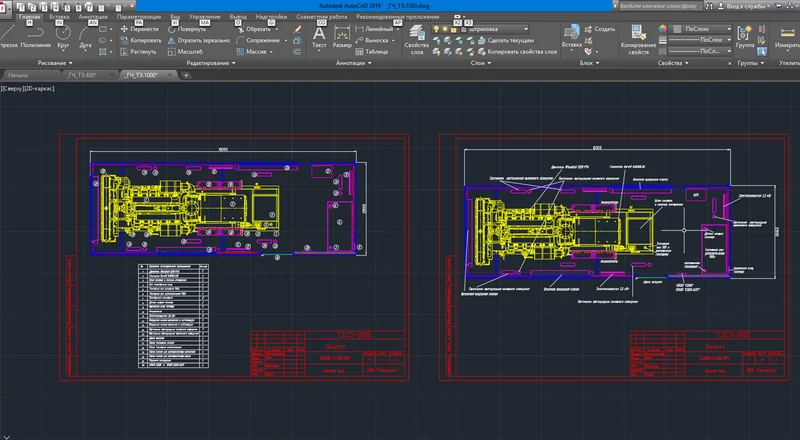
Task: Click the Текст annotation tool
Action: pos(319,36)
